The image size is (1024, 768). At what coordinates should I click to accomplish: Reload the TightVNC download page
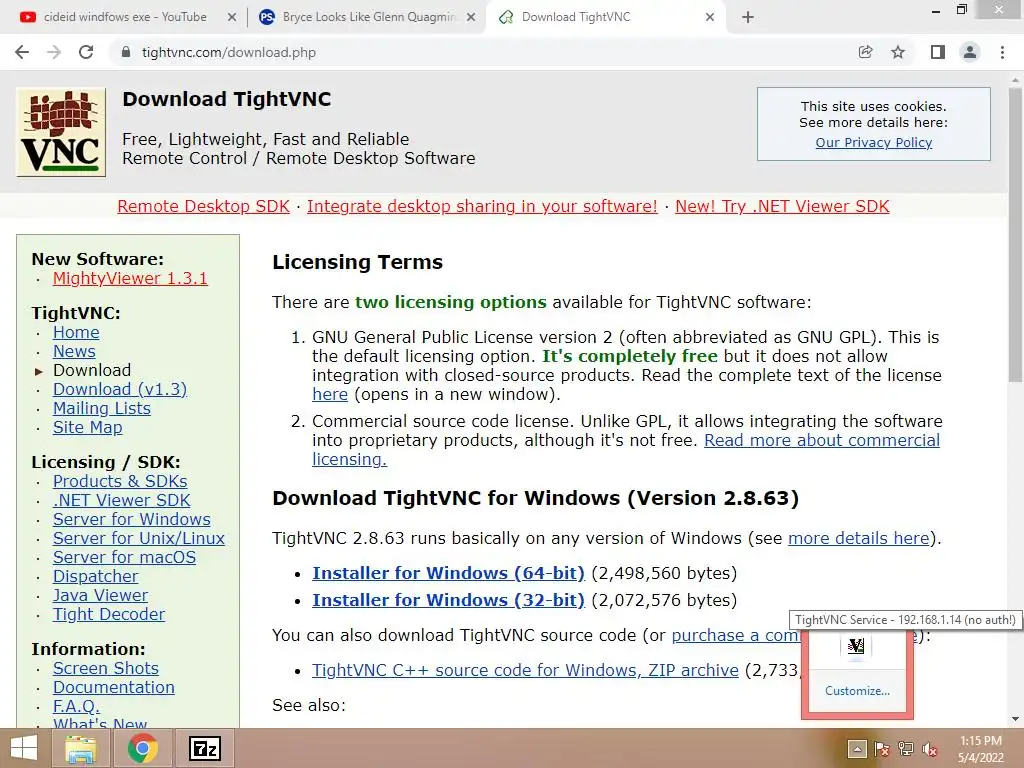pos(86,52)
